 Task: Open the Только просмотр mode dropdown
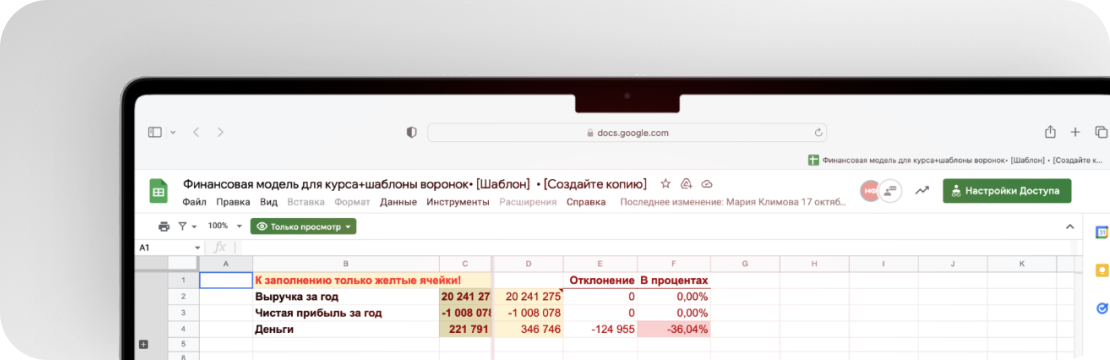(303, 226)
